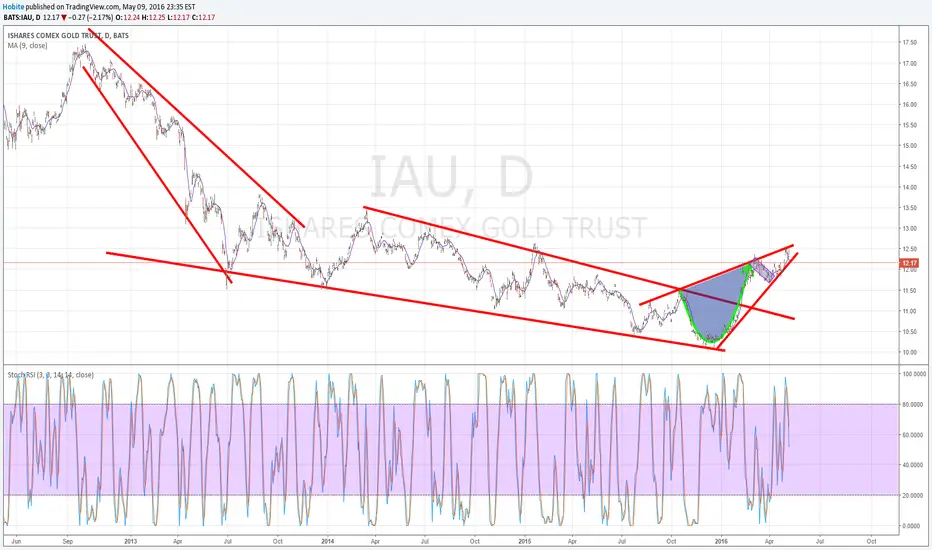
Task: Click the 10.00 price axis label
Action: (909, 352)
